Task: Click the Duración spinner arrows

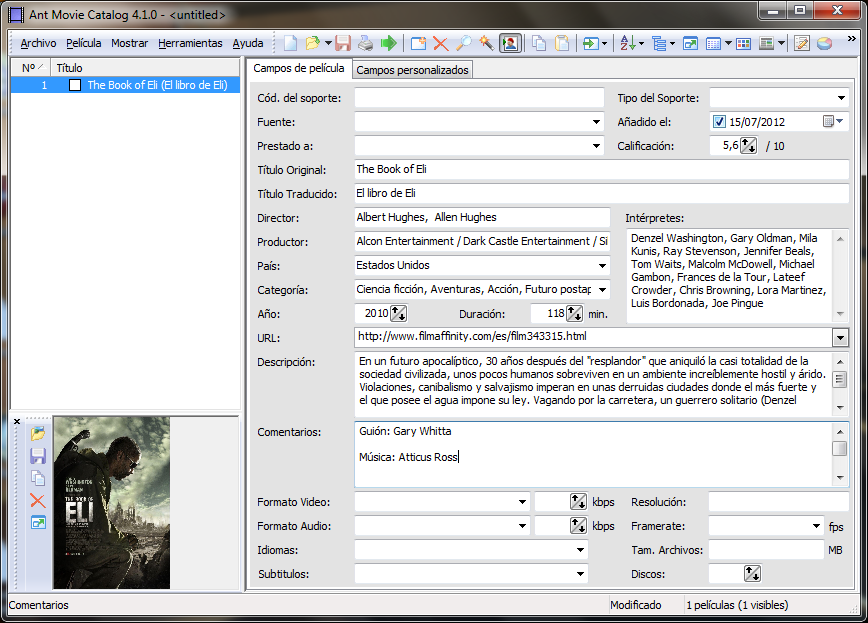Action: [575, 313]
